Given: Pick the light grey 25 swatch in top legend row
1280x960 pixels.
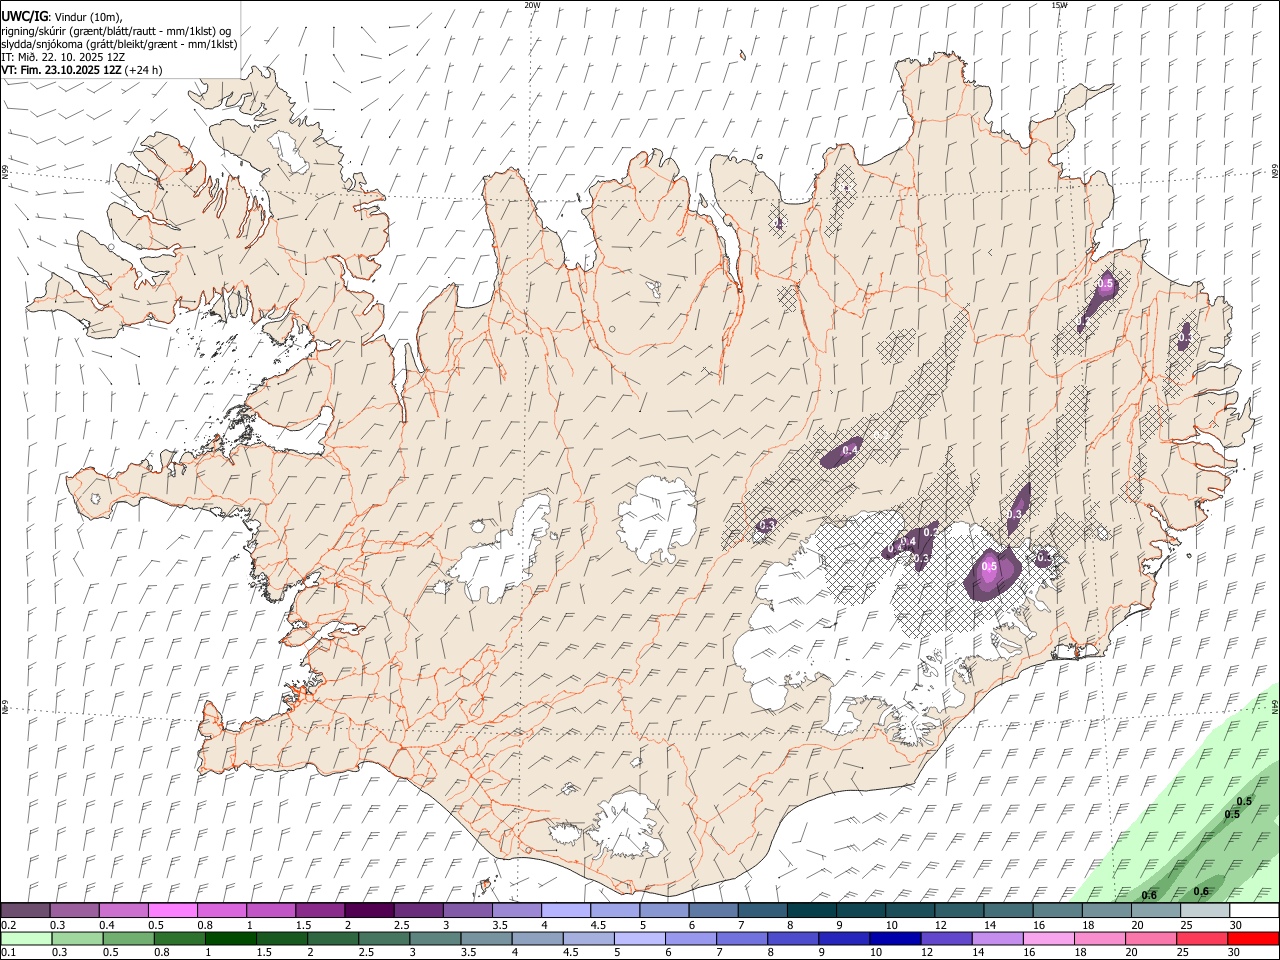Looking at the screenshot, I should (x=1205, y=911).
